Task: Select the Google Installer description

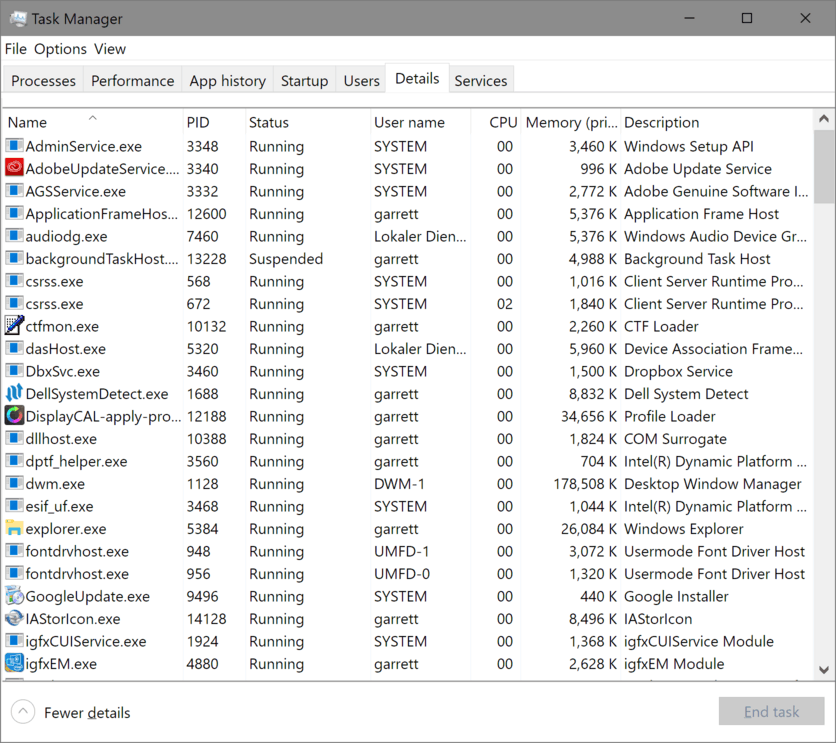Action: 676,596
